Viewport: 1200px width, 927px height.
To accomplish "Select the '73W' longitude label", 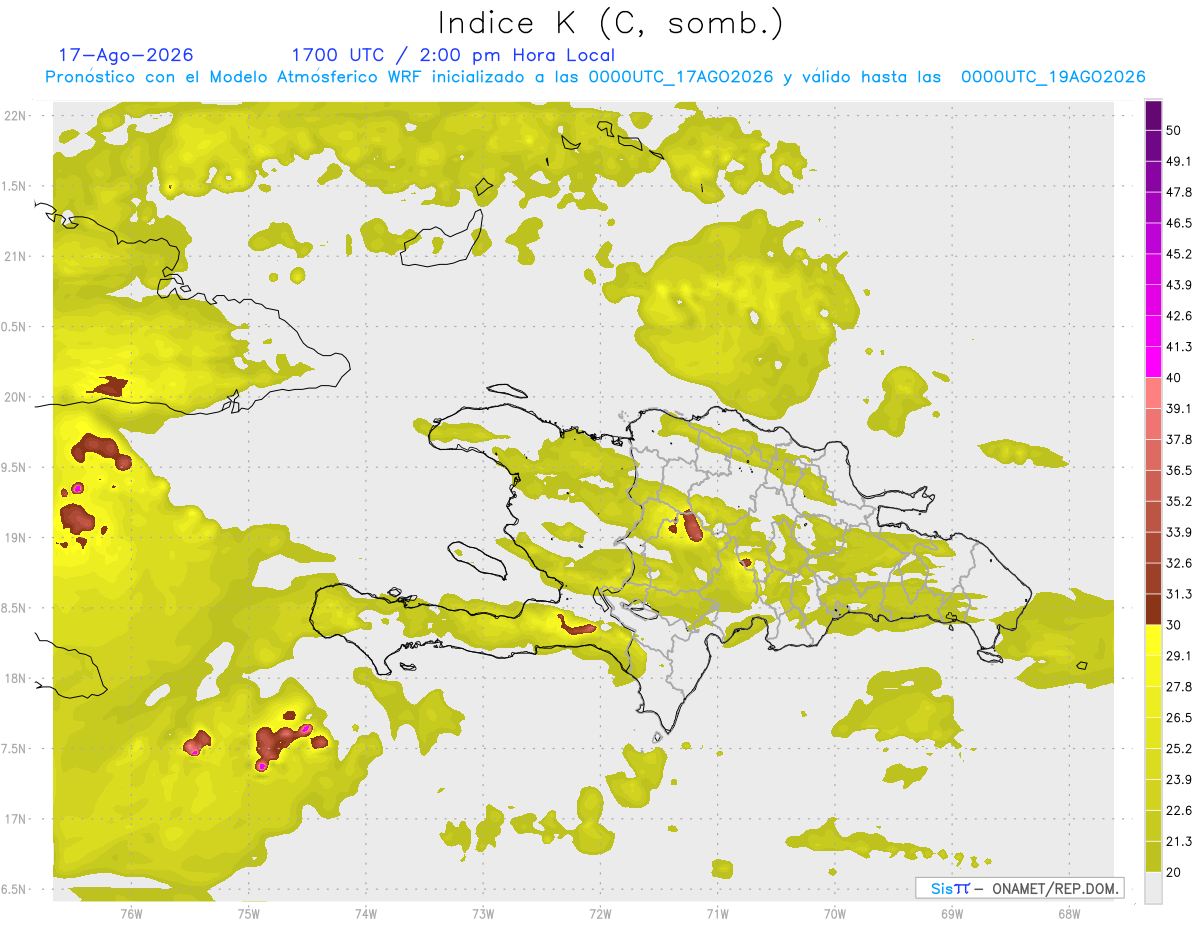I will click(x=483, y=914).
